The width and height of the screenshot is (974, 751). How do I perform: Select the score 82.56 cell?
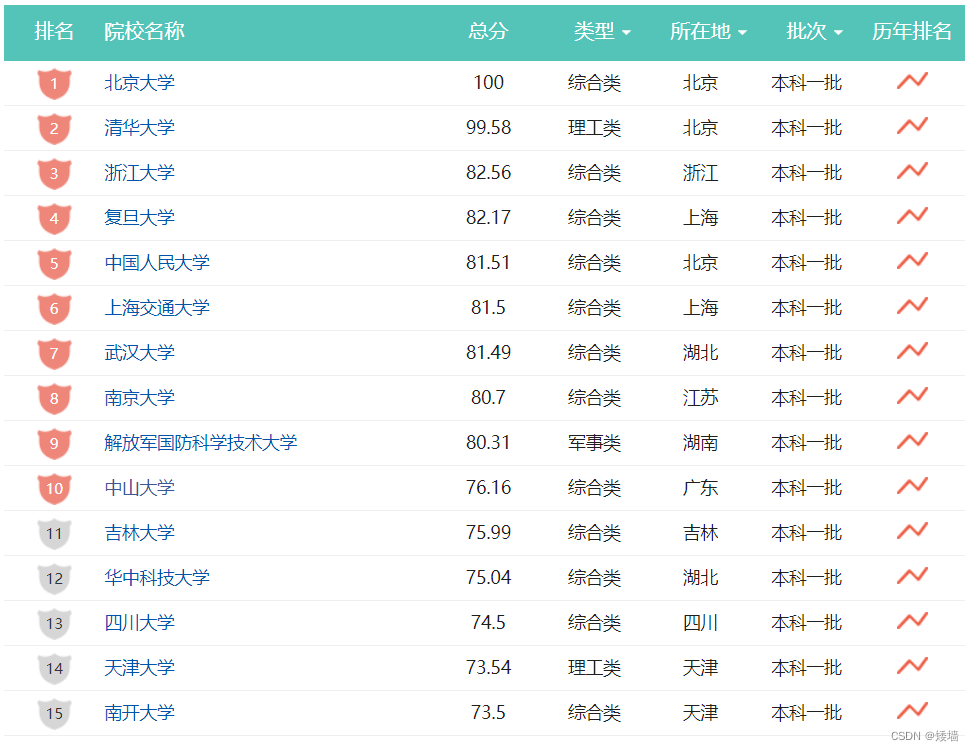(488, 172)
